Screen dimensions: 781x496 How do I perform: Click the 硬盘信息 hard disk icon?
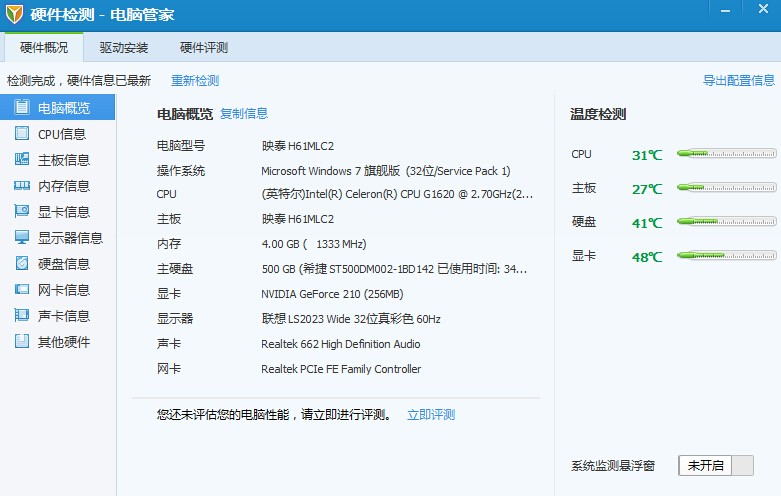21,263
